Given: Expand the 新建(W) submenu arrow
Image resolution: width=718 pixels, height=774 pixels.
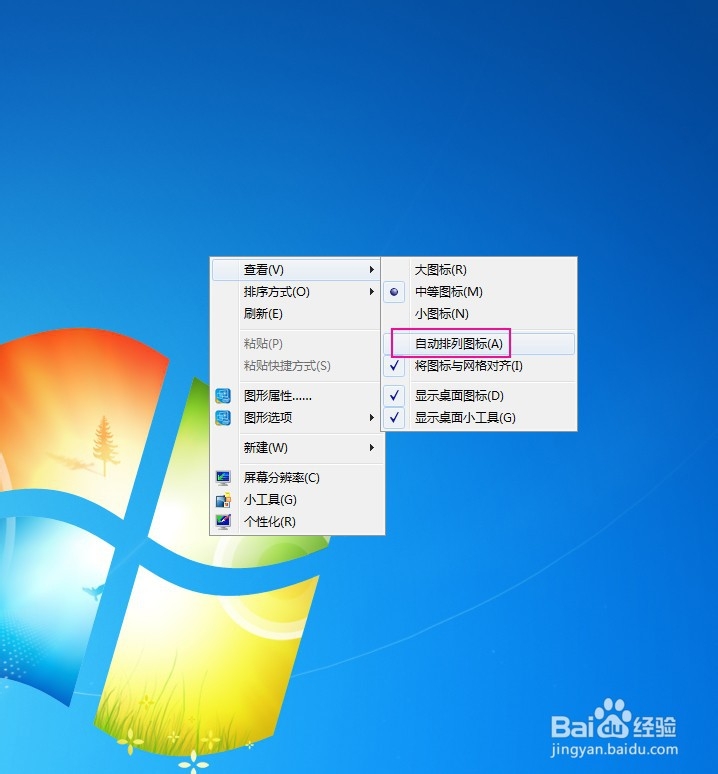Looking at the screenshot, I should (x=372, y=448).
